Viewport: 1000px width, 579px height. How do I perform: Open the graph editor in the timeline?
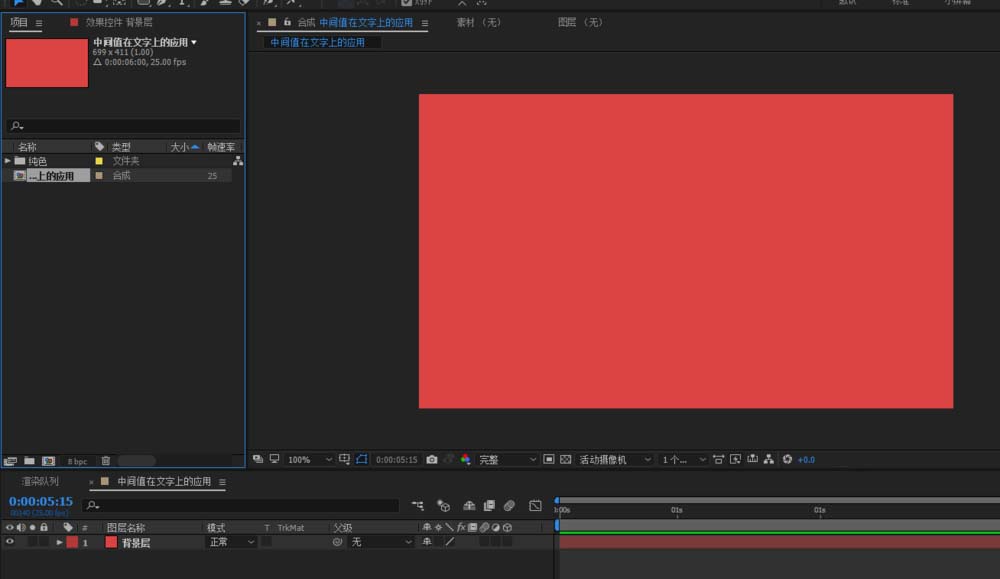[535, 506]
